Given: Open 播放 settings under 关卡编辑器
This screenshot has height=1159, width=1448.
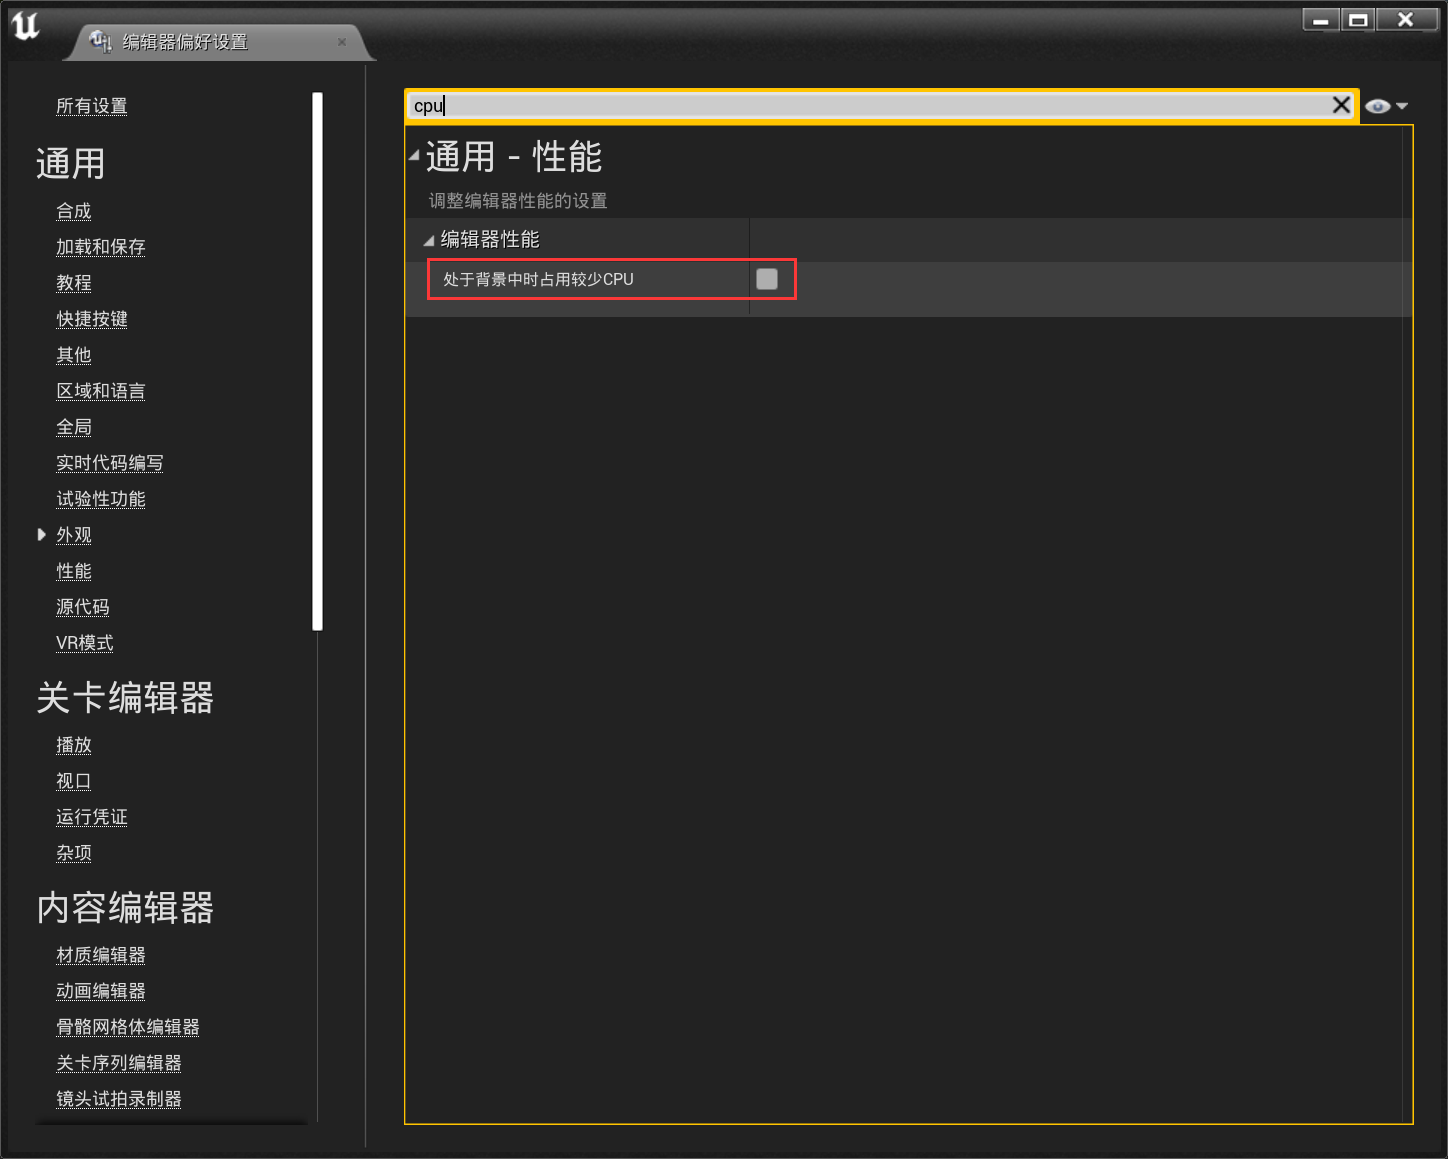Looking at the screenshot, I should point(73,745).
